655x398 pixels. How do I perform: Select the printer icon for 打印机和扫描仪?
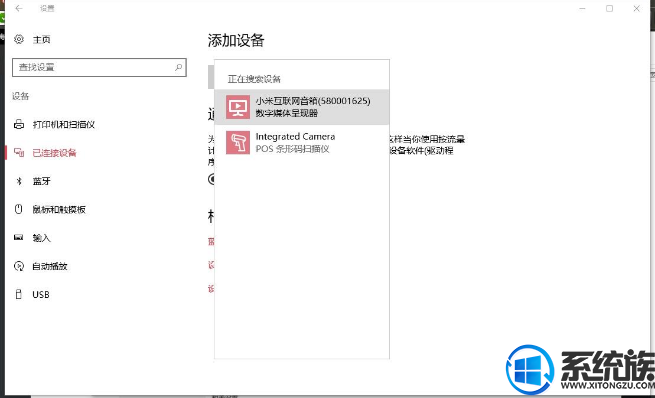[19, 124]
